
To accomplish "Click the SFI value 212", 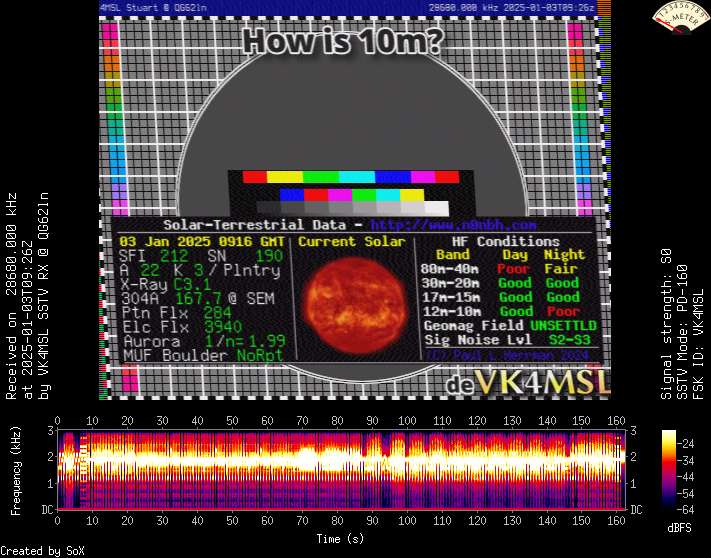I will click(173, 256).
